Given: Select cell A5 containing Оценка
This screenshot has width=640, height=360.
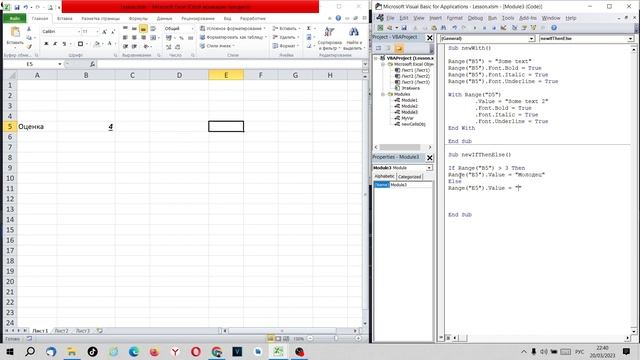Looking at the screenshot, I should pos(37,127).
